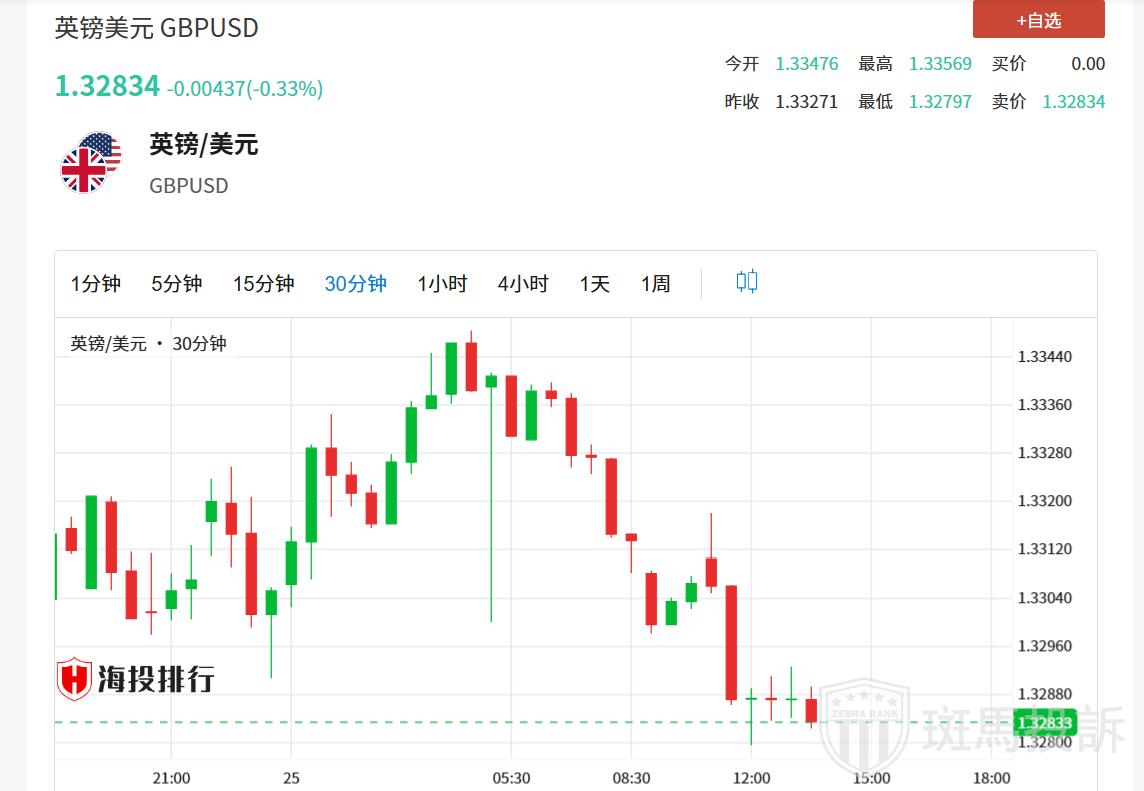Click the 05:30 time axis marker
This screenshot has height=791, width=1144.
[x=511, y=778]
